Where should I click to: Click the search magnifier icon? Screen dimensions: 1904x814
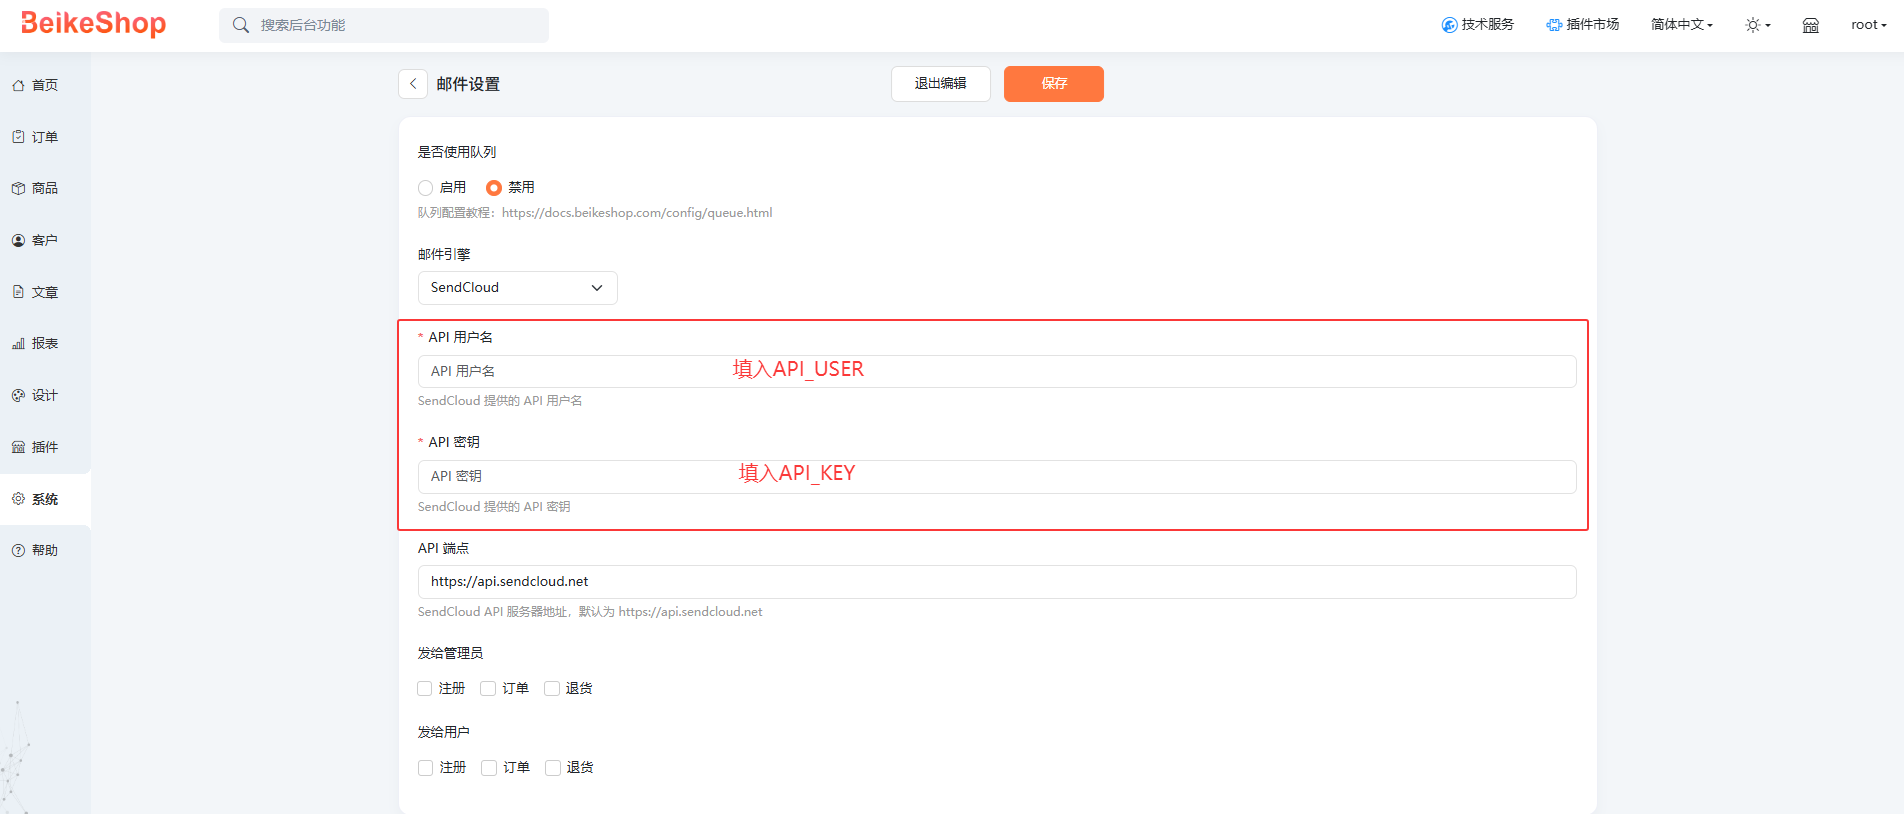241,25
